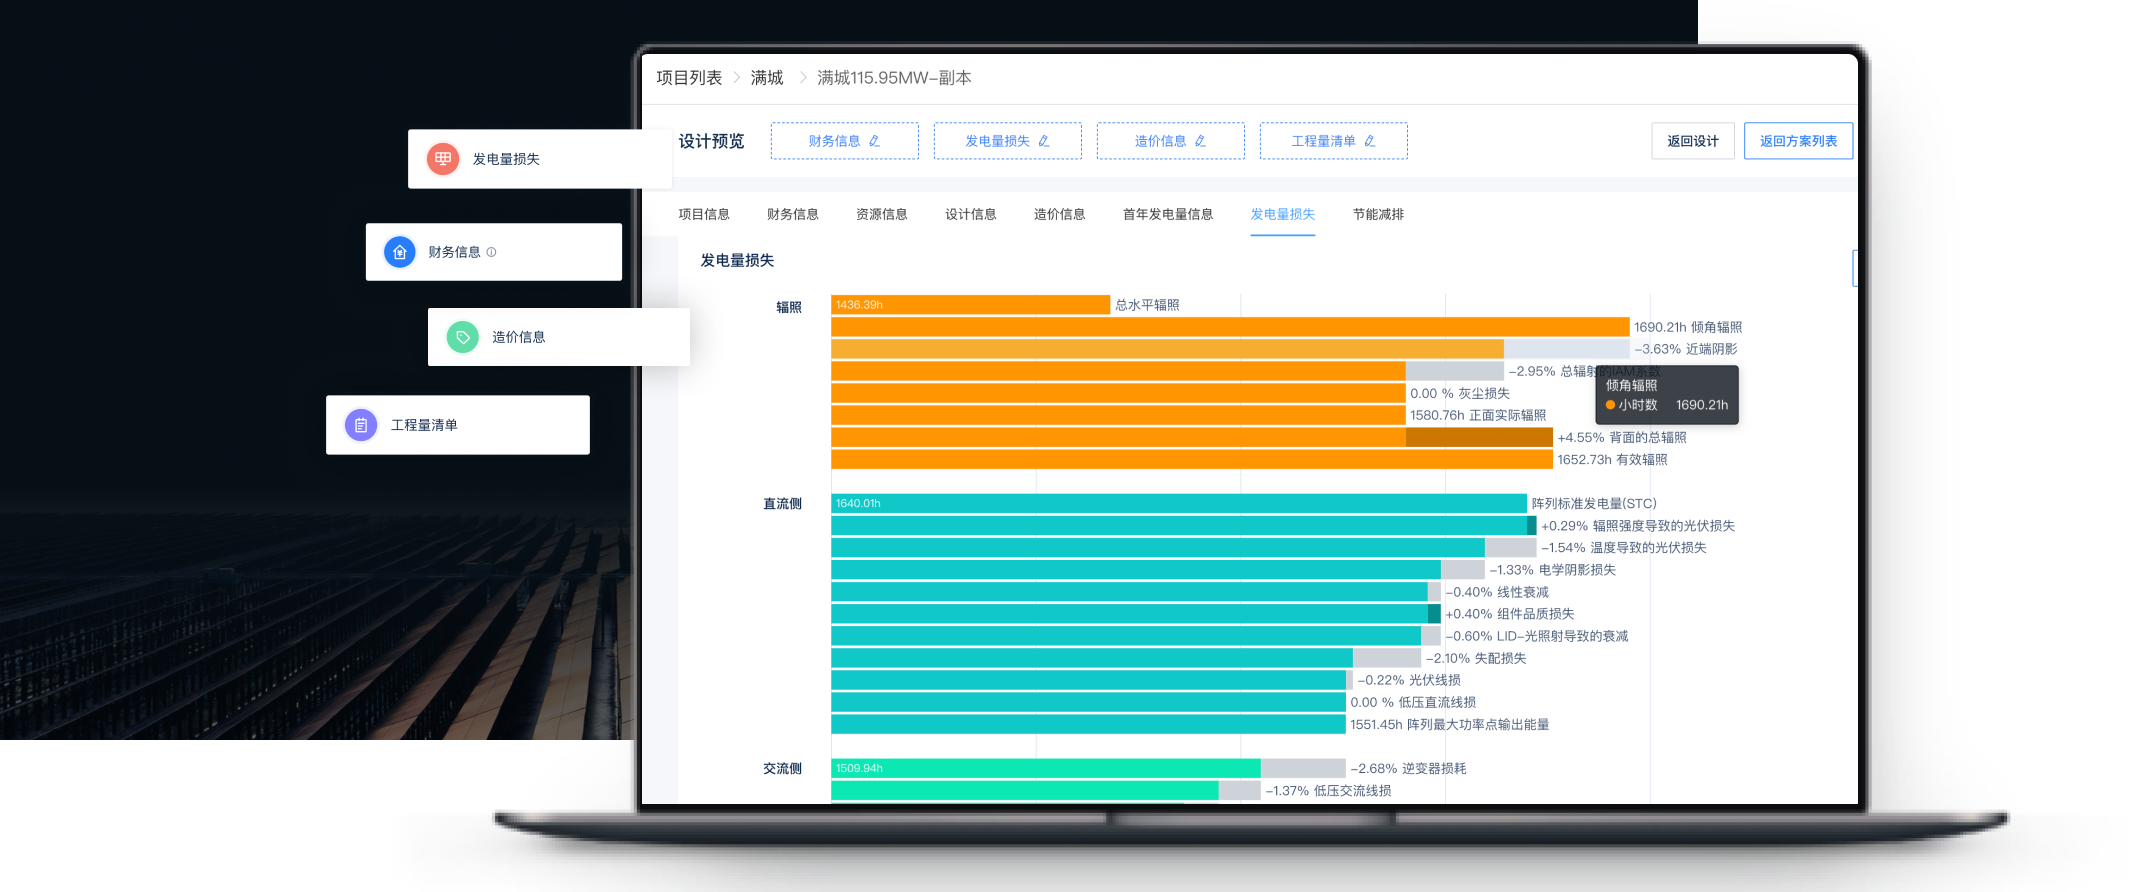
Task: Click 项目列表 in the breadcrumb
Action: point(689,78)
